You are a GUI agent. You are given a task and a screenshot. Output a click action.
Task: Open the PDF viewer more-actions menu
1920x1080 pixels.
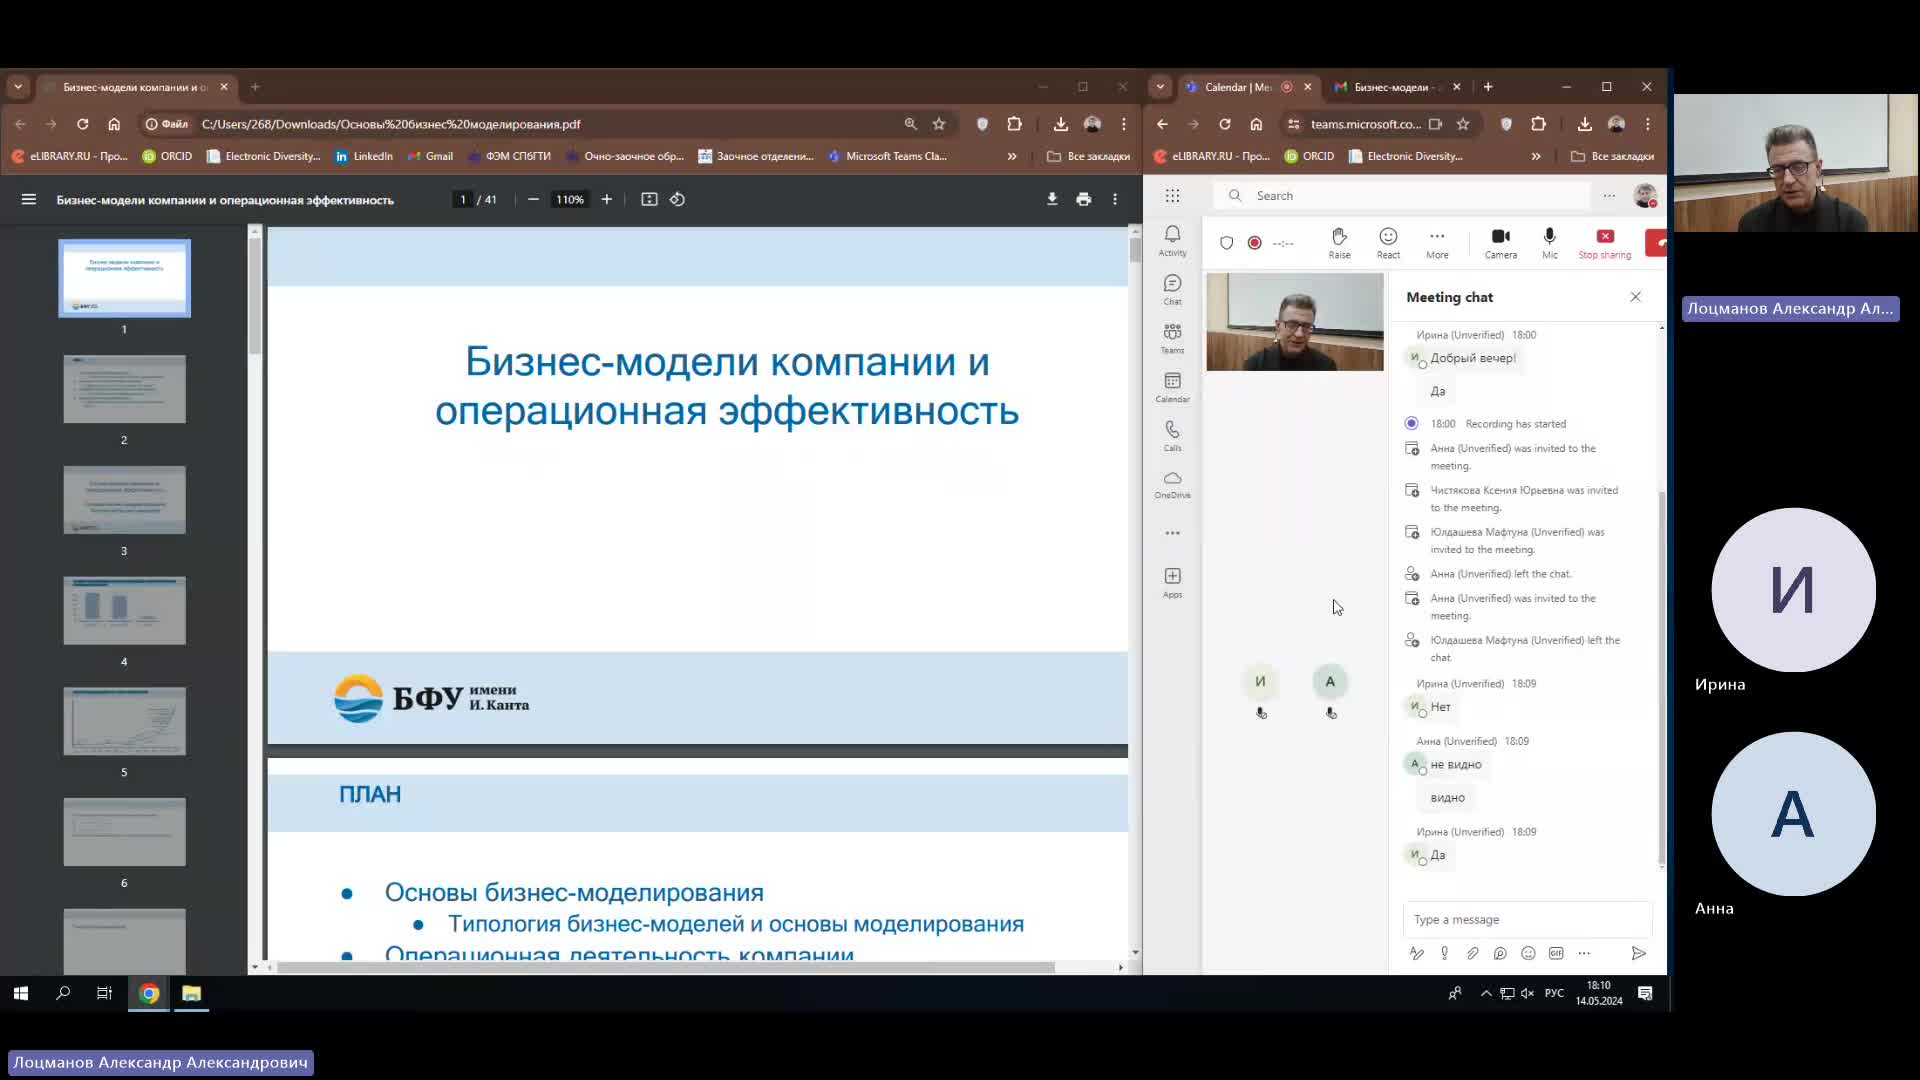(1115, 199)
